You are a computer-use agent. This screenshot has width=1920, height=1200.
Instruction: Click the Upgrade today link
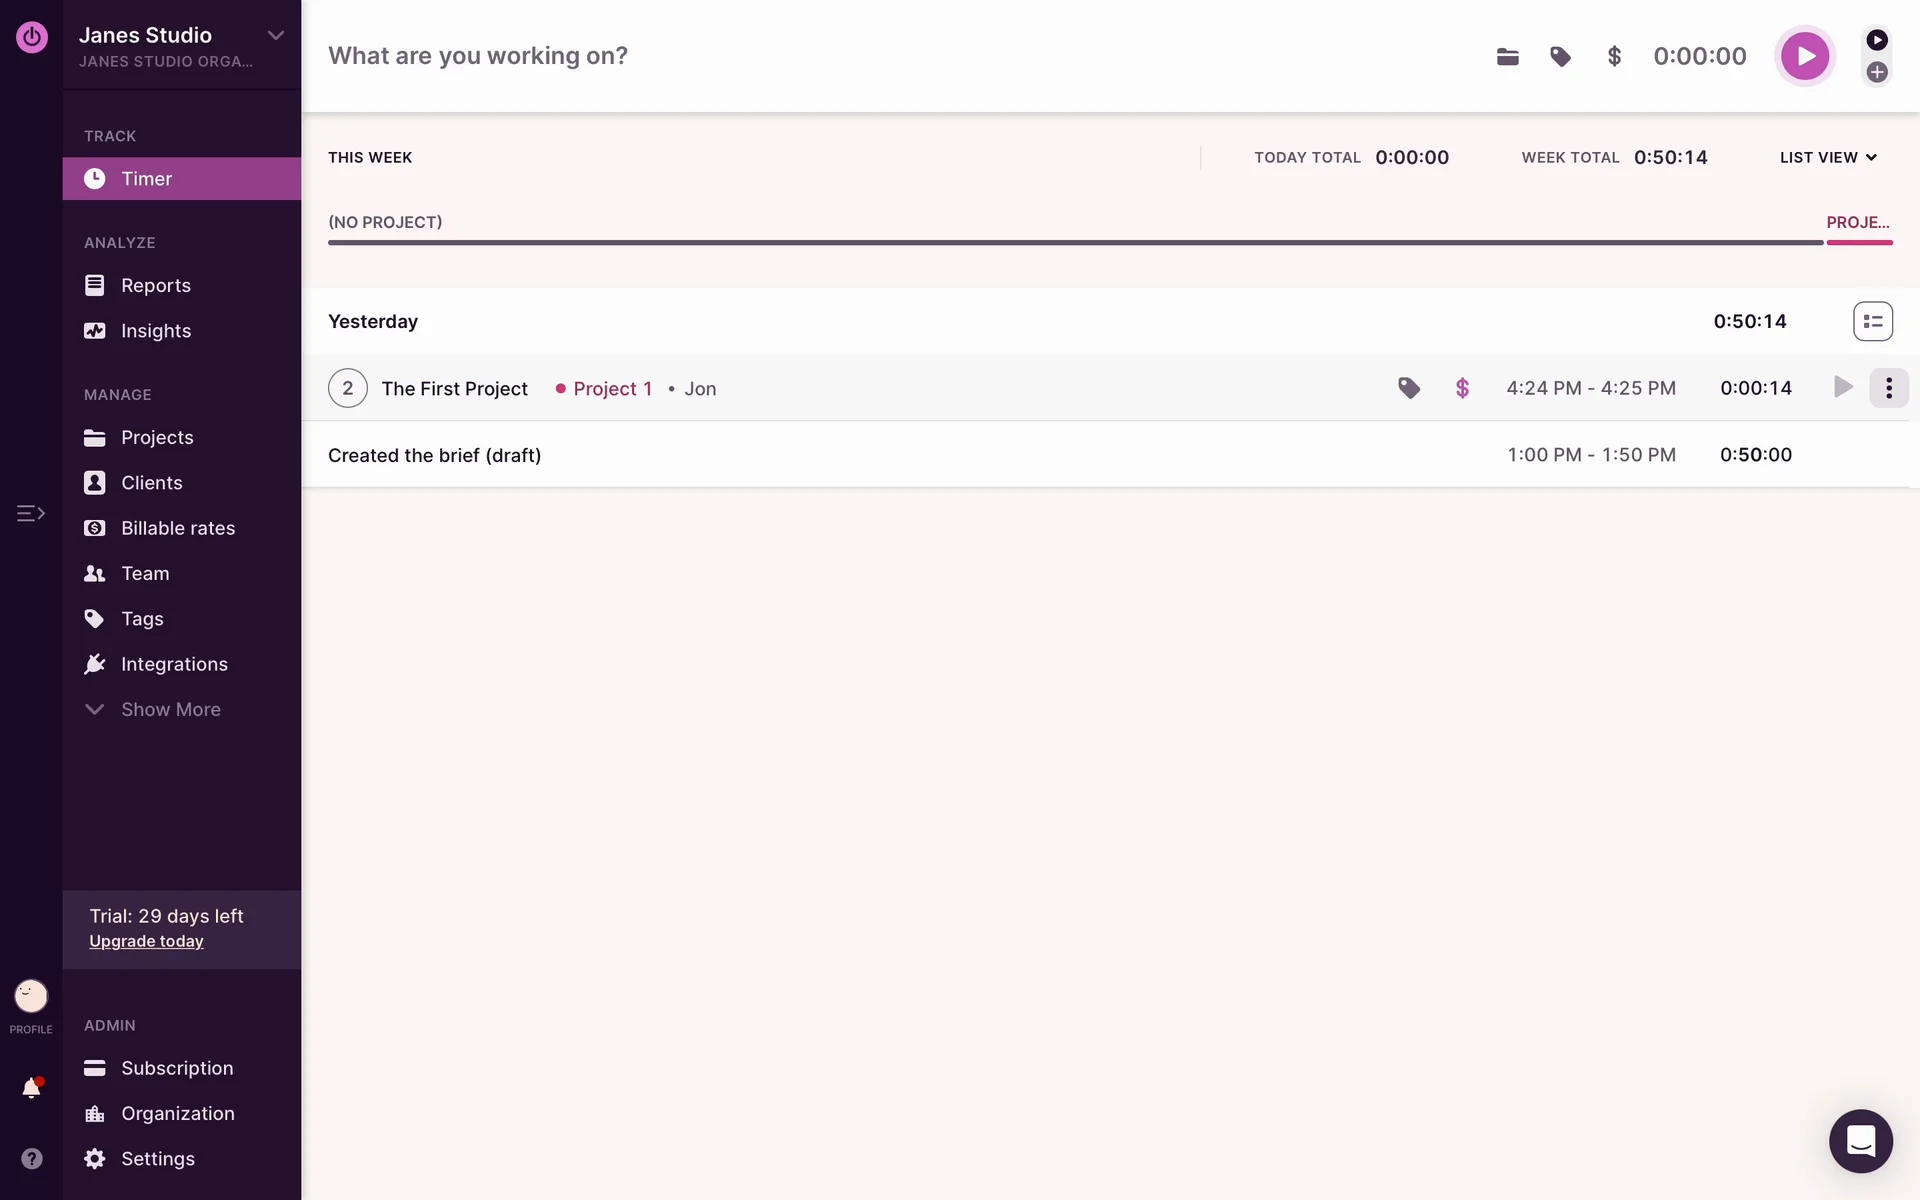(x=146, y=941)
